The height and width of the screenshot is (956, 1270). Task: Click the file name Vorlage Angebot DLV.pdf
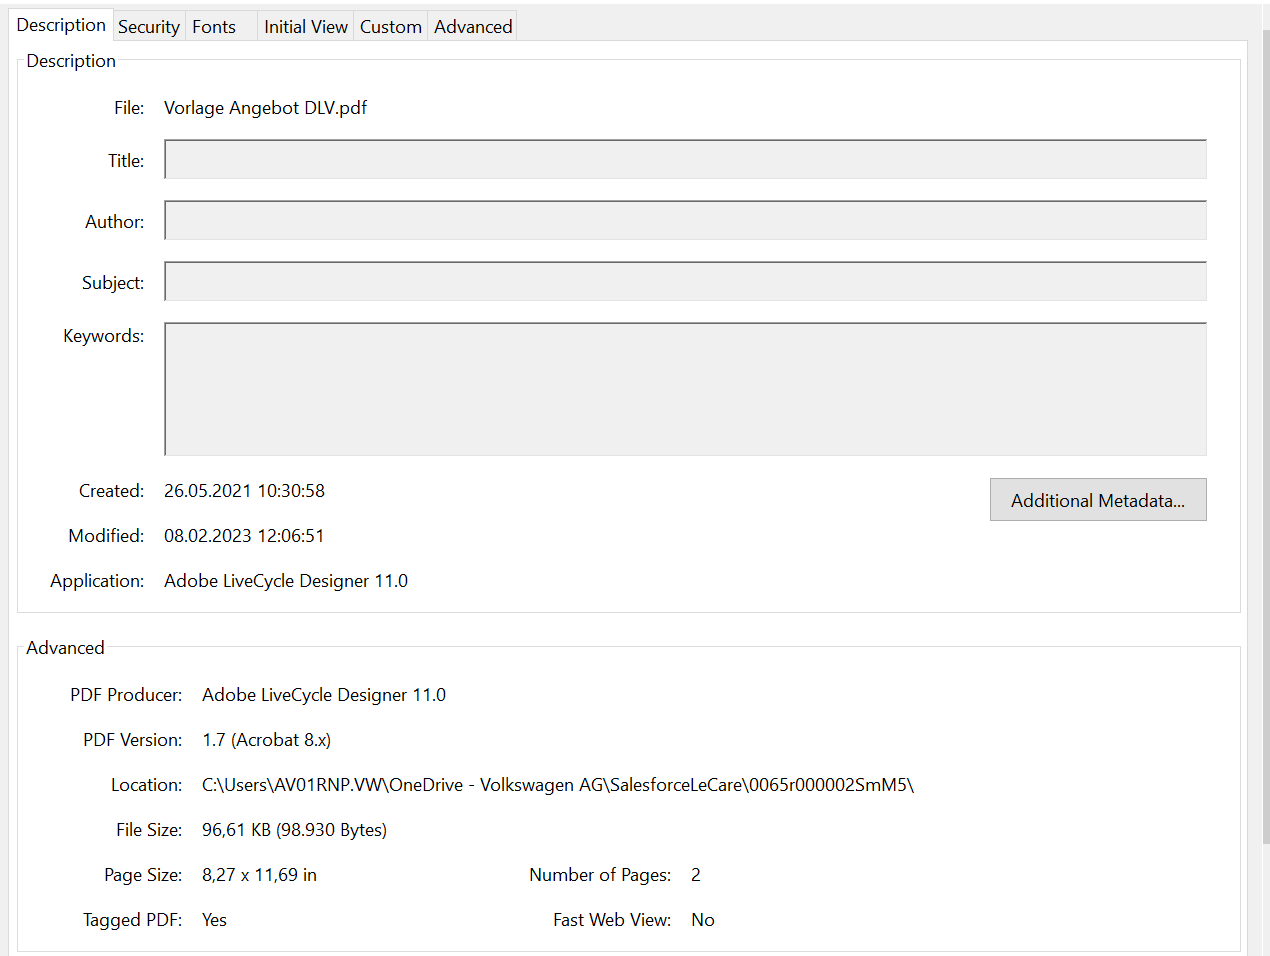click(x=265, y=108)
